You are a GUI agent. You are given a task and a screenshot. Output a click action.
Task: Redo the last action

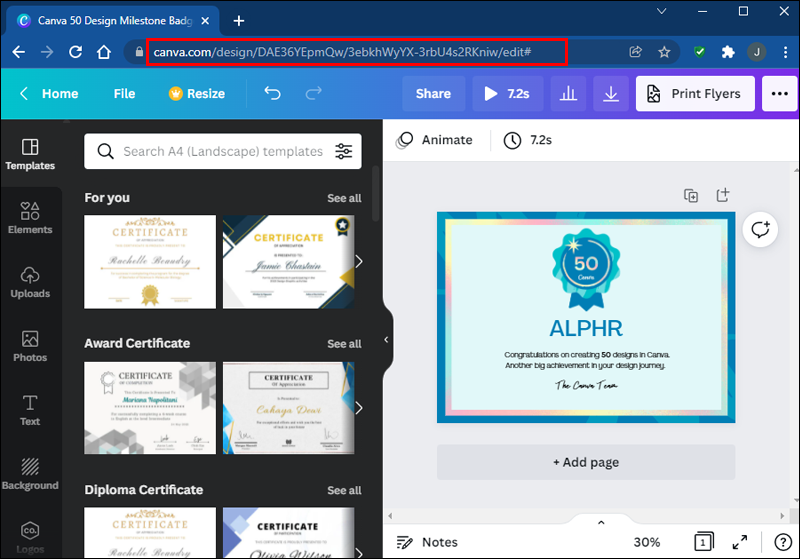point(313,93)
